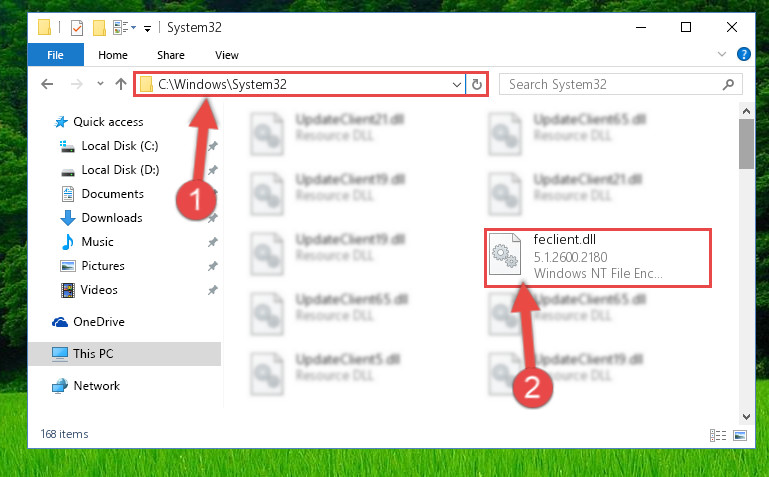
Task: Open Customize Quick Access Toolbar dropdown
Action: (x=147, y=28)
